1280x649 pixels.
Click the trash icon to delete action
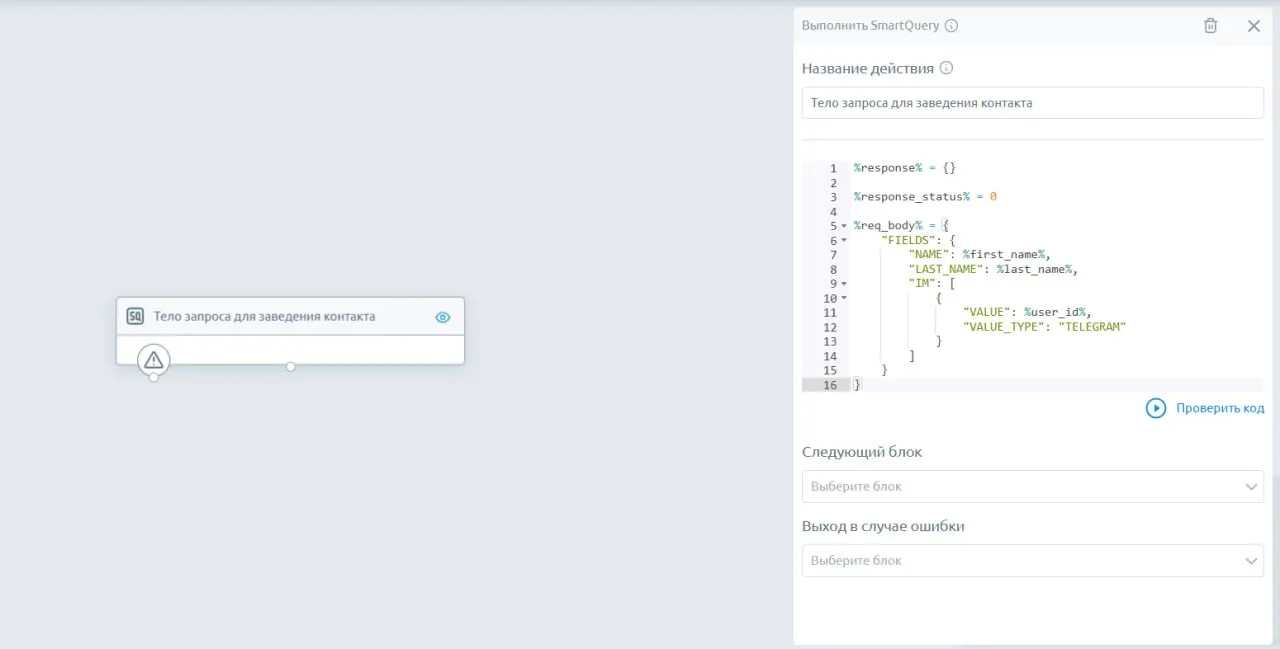click(1210, 26)
